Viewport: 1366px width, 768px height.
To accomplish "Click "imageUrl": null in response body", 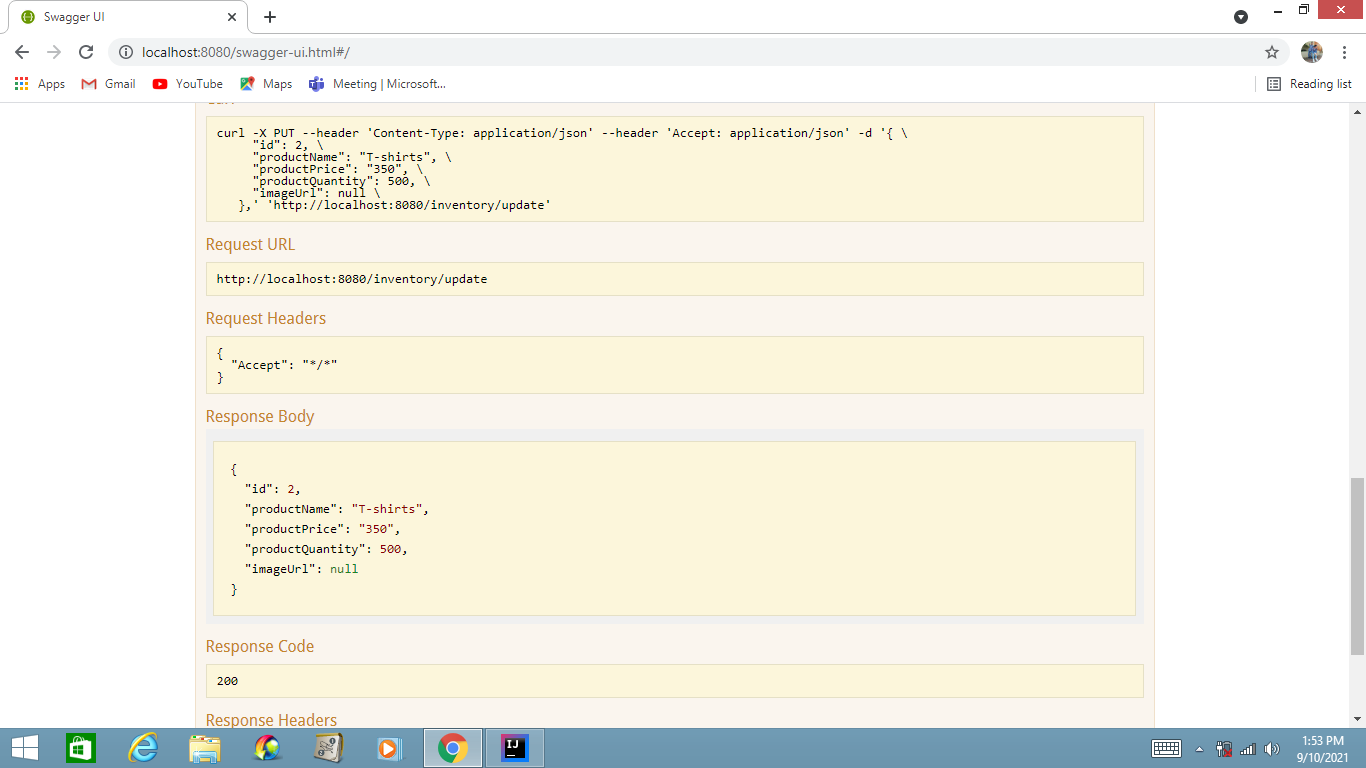I will 301,569.
